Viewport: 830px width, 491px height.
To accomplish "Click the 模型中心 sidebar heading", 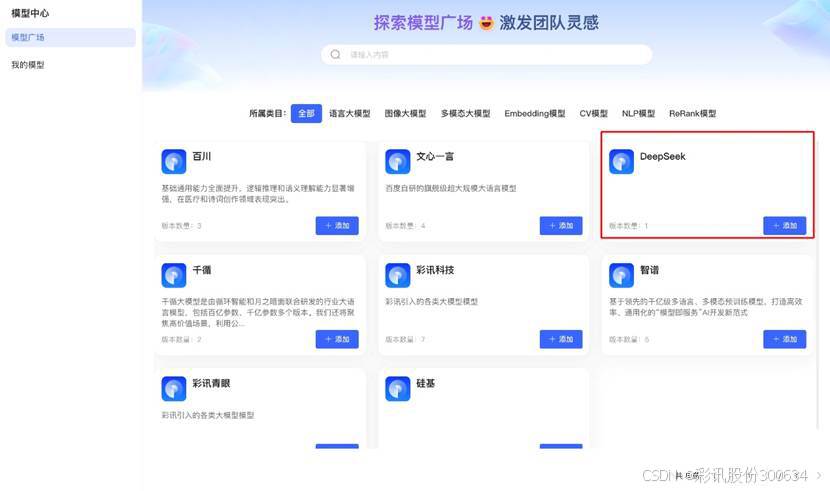I will [x=30, y=13].
